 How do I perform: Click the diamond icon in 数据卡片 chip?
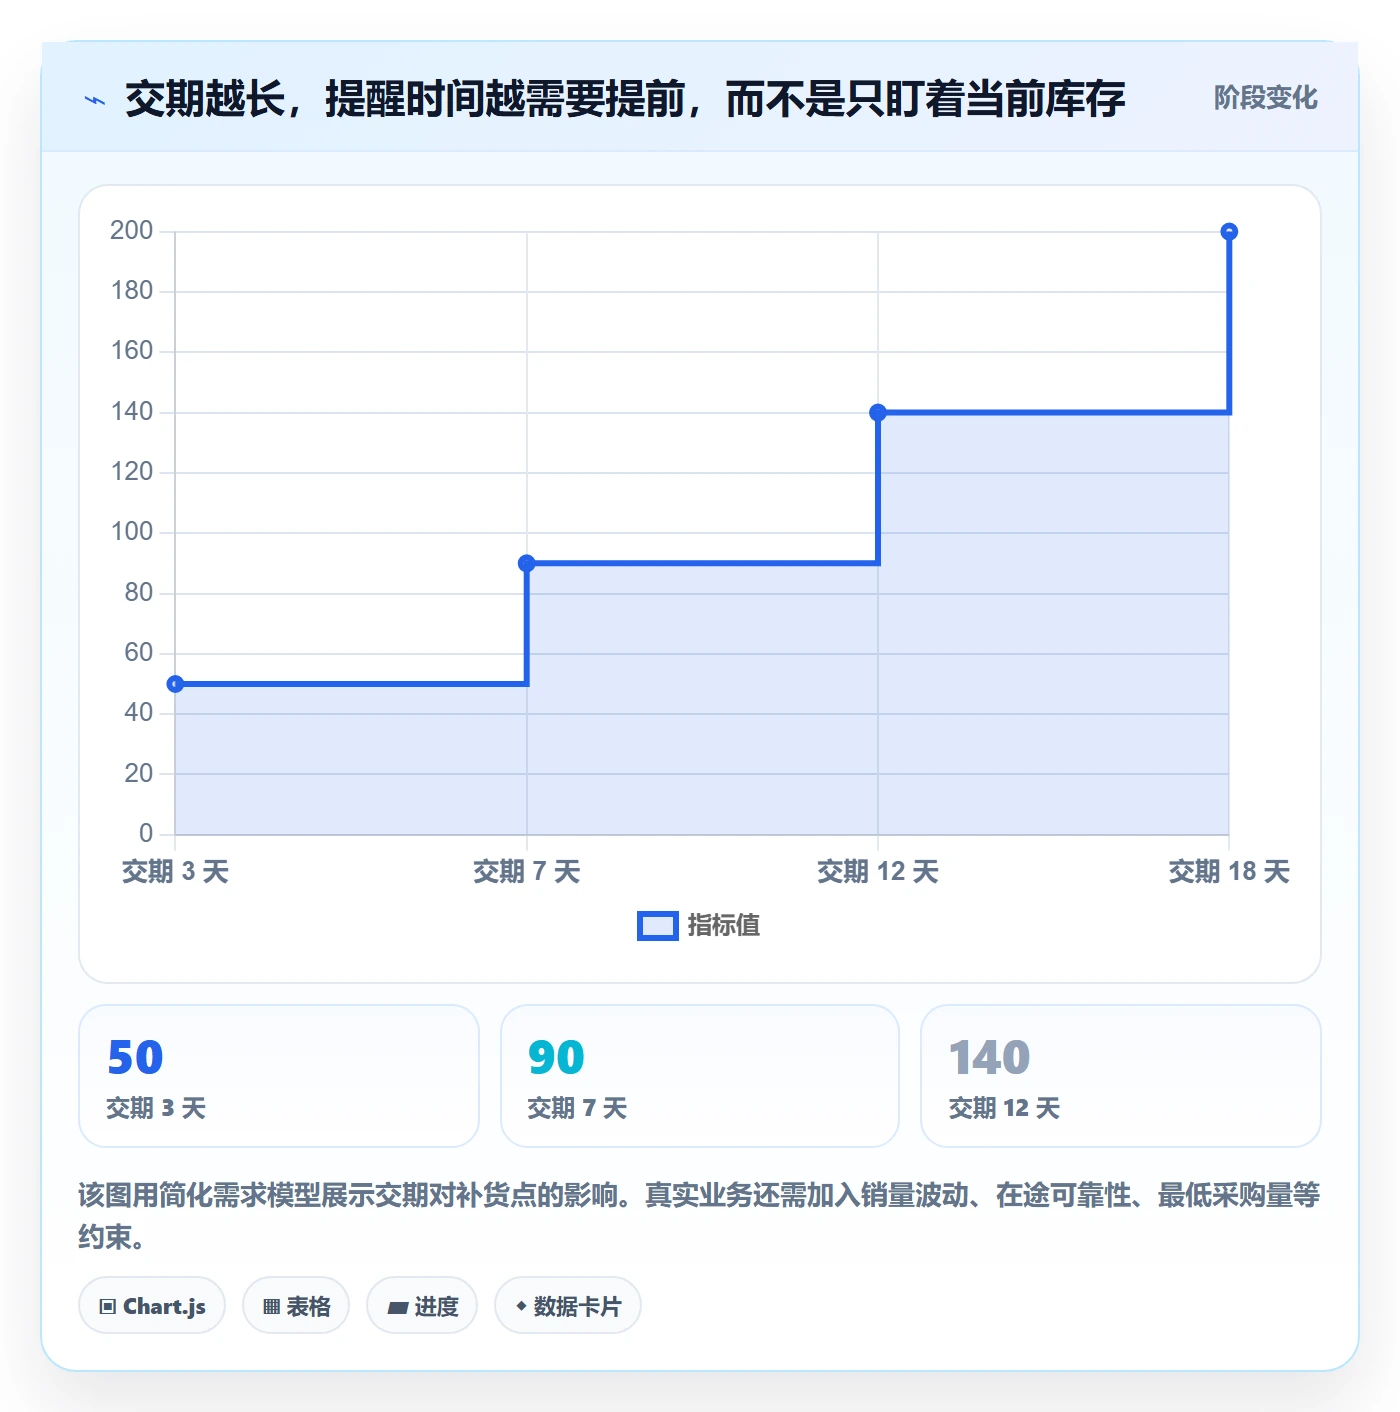coord(521,1306)
